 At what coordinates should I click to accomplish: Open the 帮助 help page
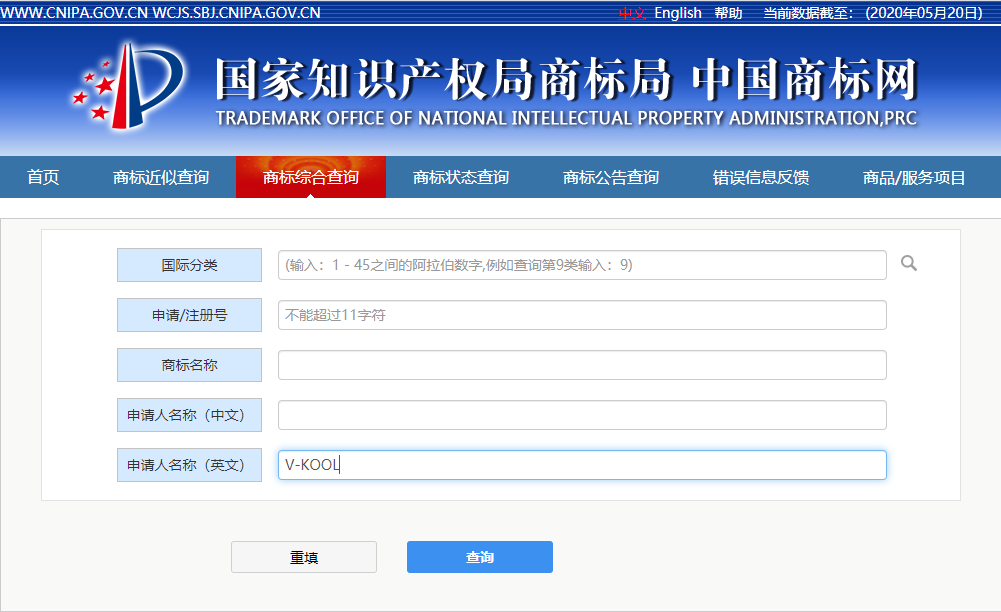coord(728,13)
